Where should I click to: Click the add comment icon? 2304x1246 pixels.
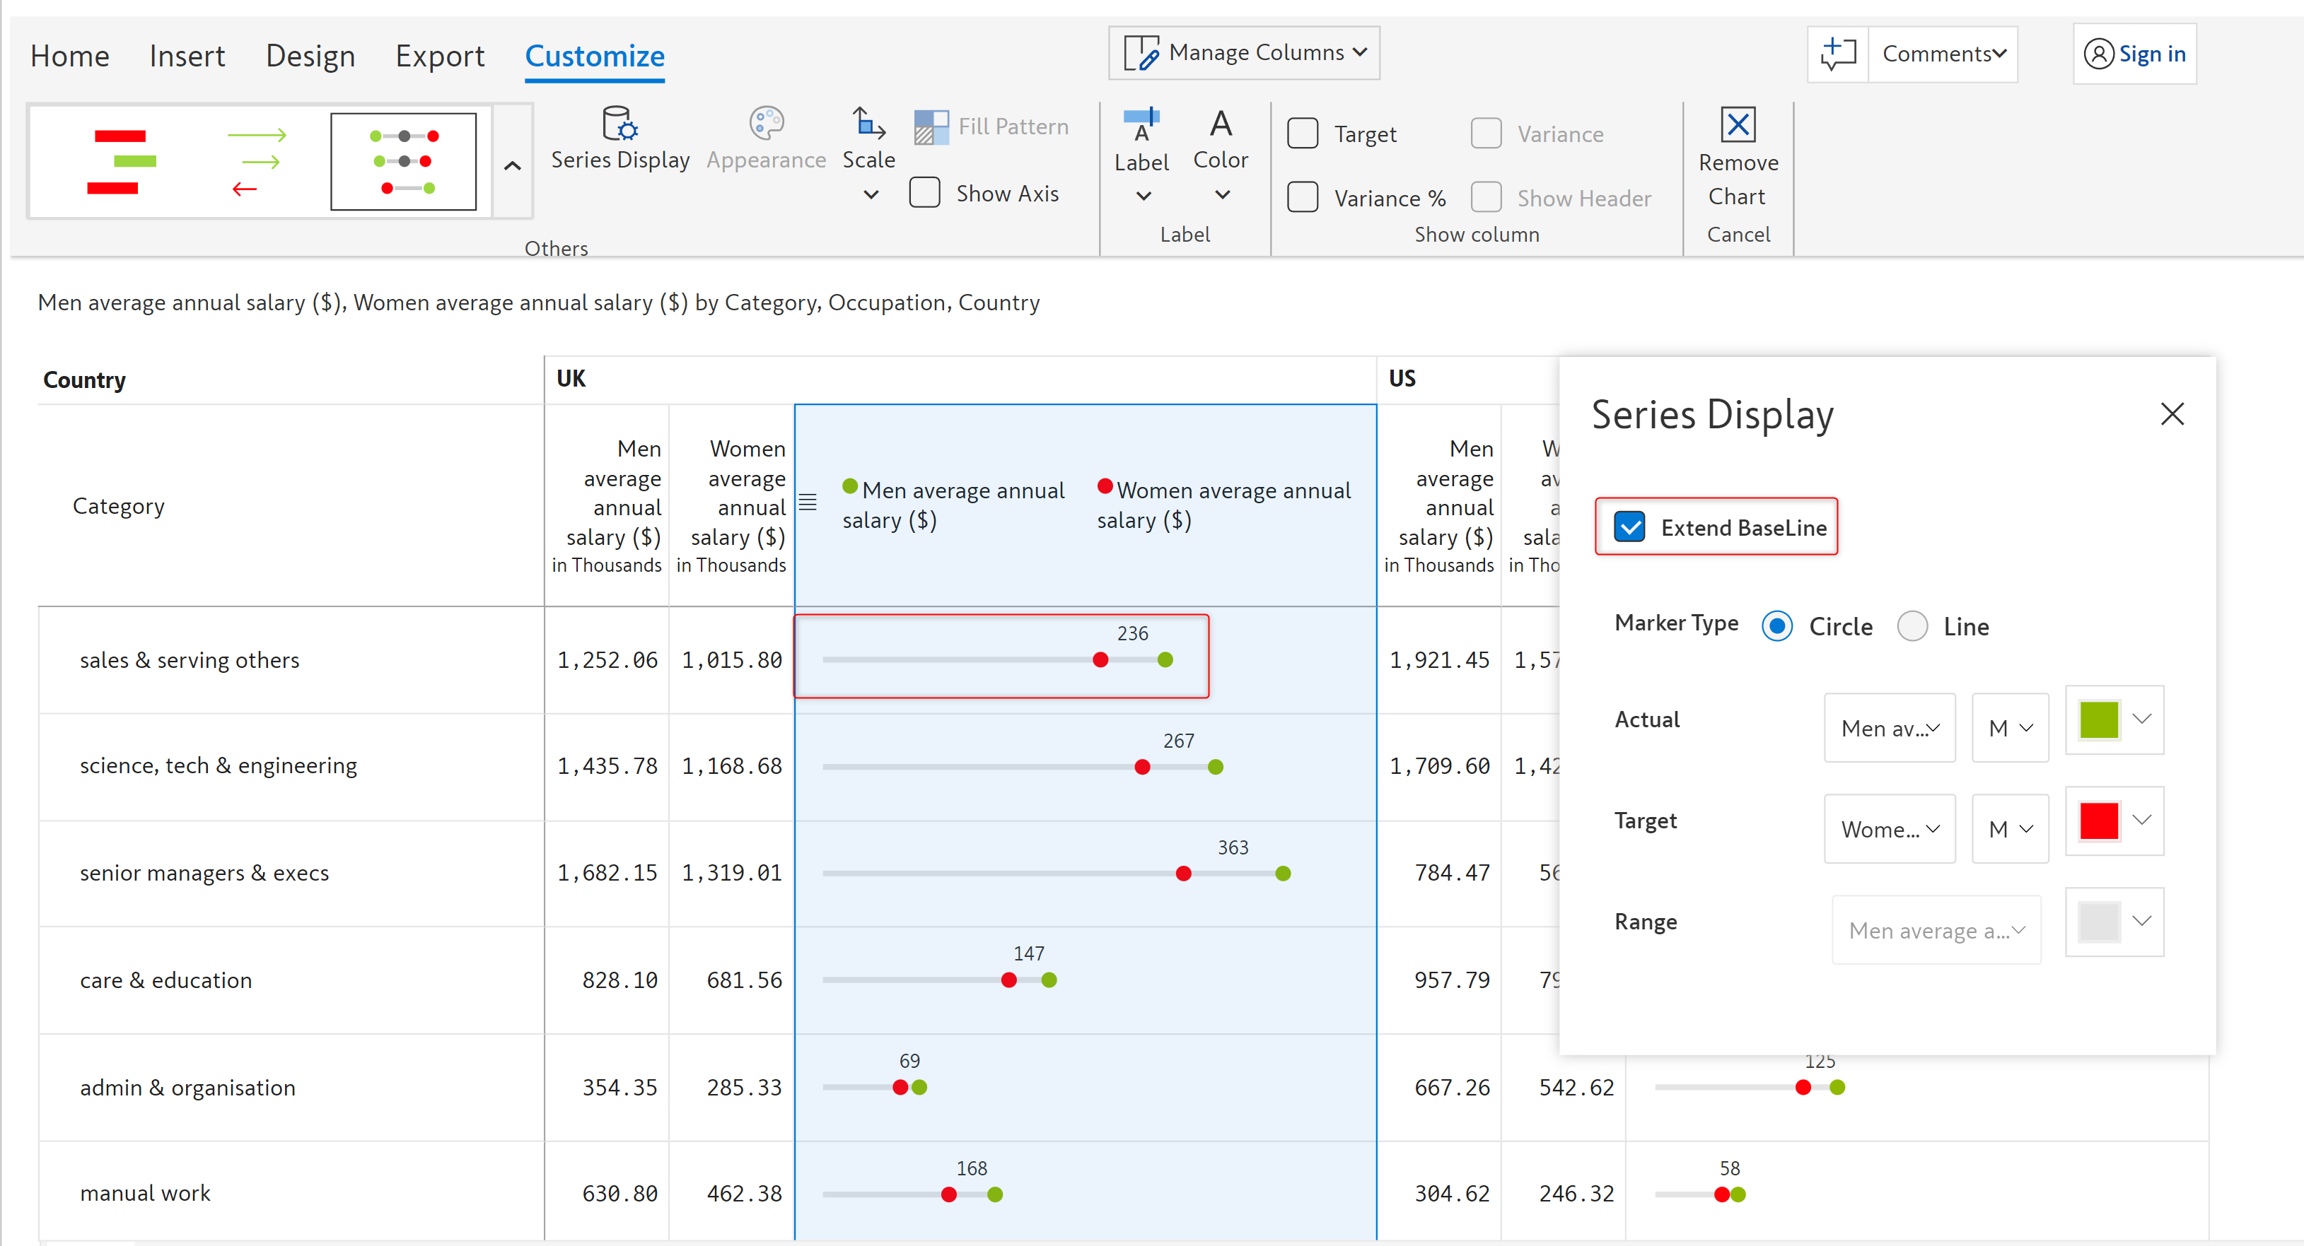(1838, 54)
